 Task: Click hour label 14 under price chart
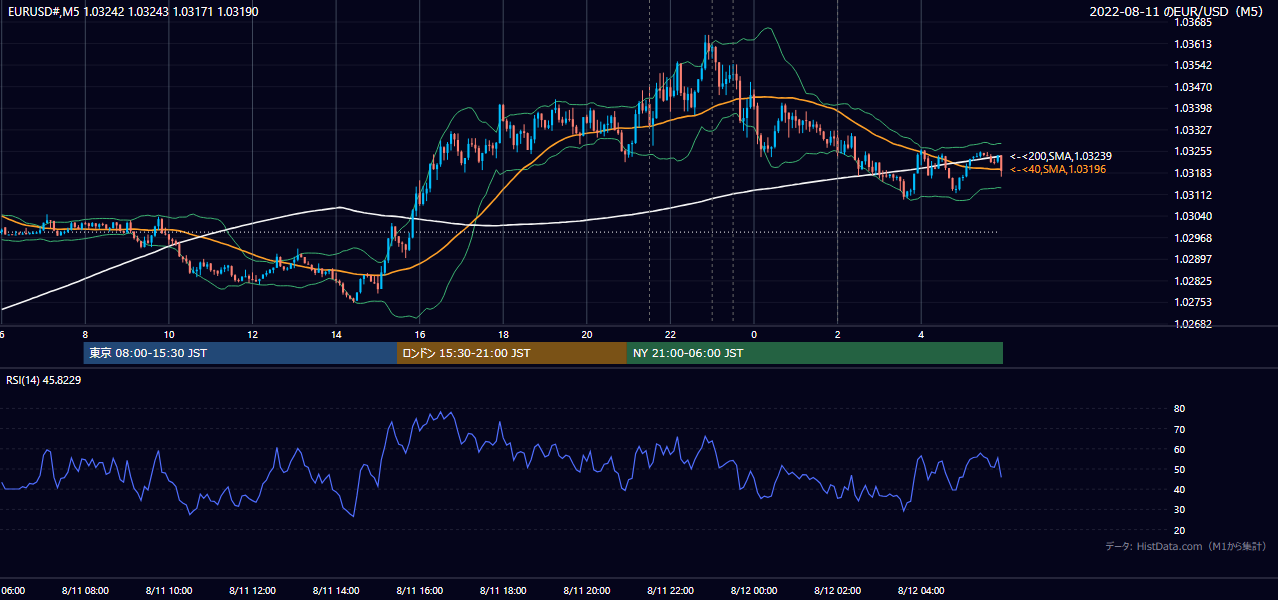(336, 334)
